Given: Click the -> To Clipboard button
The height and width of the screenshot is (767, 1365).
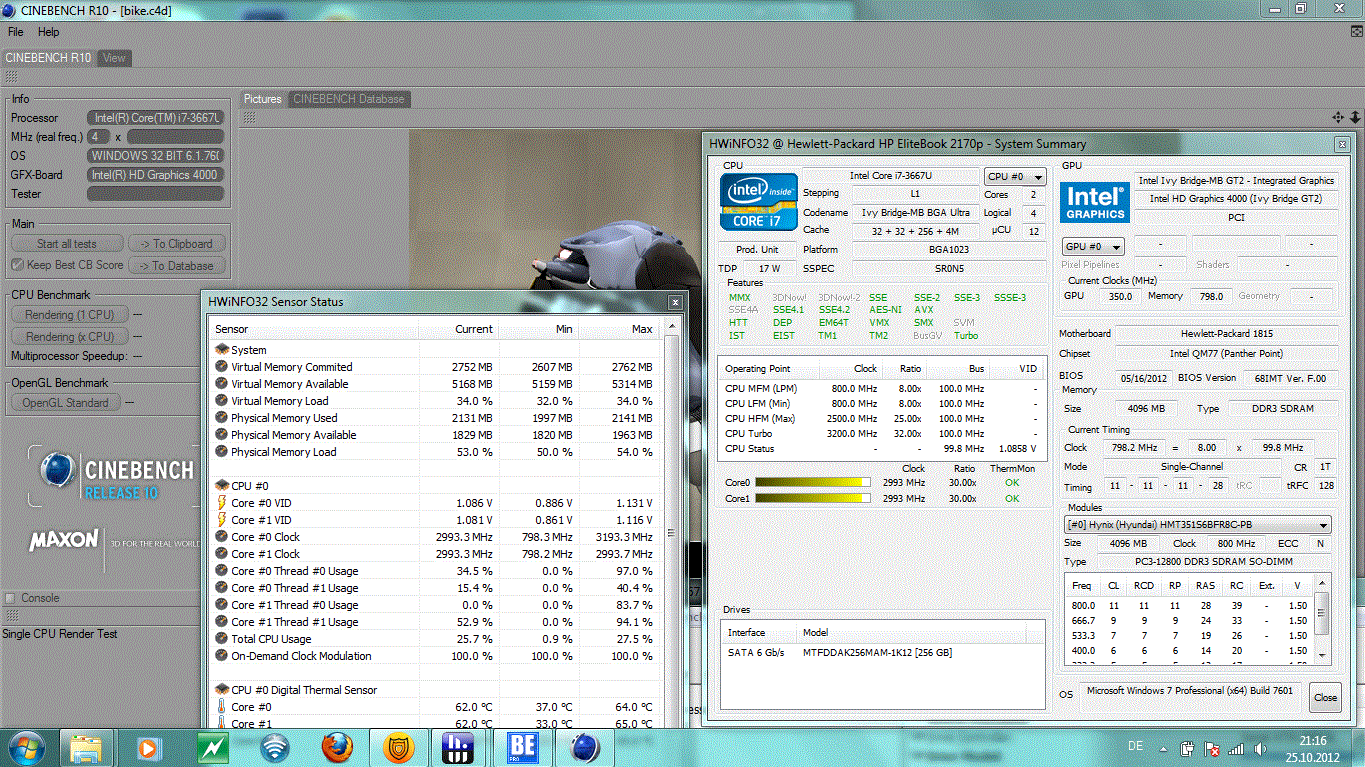Looking at the screenshot, I should (x=176, y=243).
